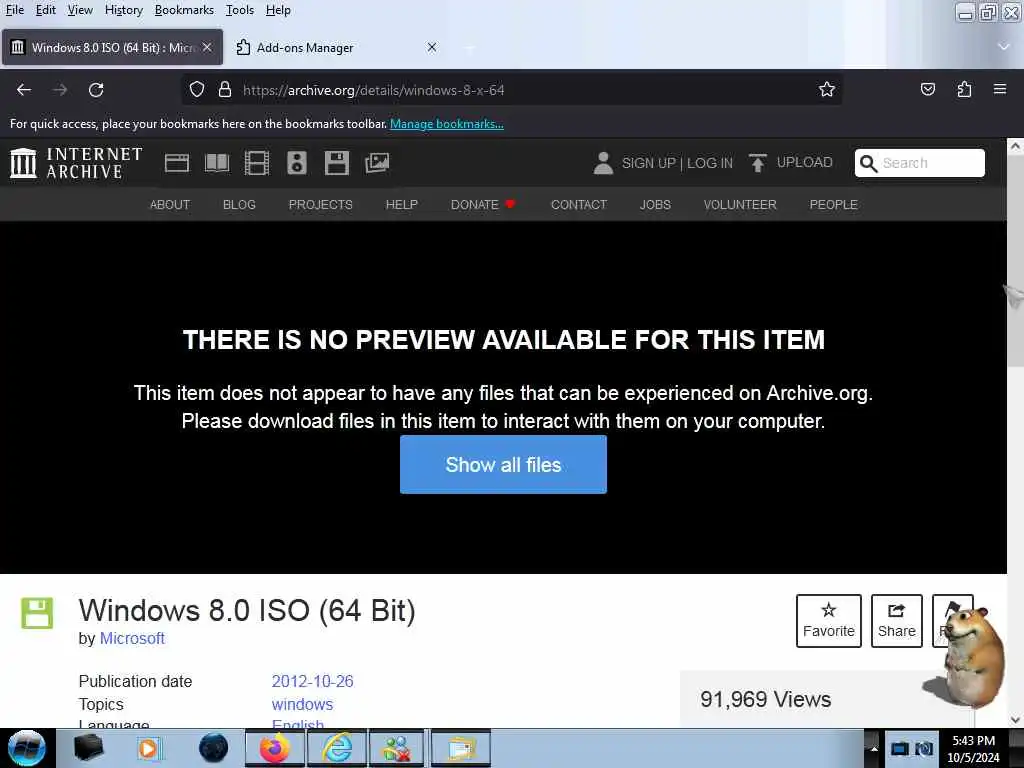
Task: Click the Favorite button
Action: 829,620
